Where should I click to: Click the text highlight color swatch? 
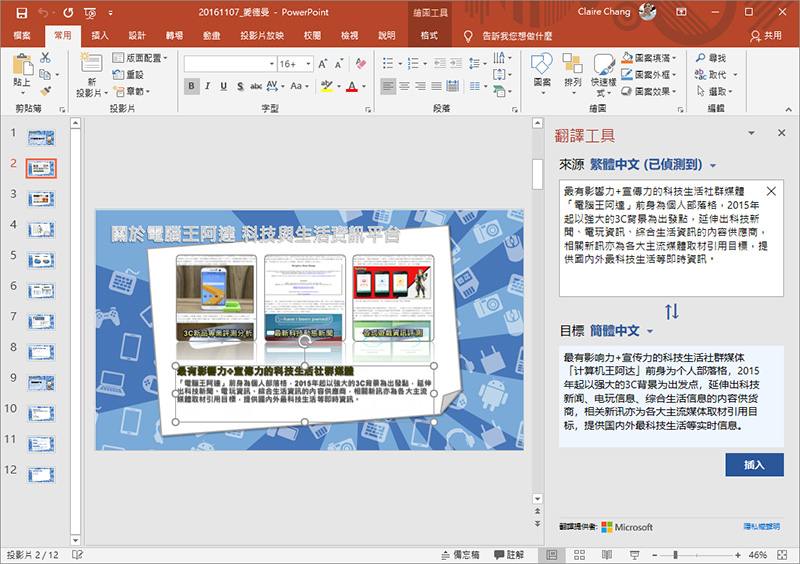click(327, 87)
